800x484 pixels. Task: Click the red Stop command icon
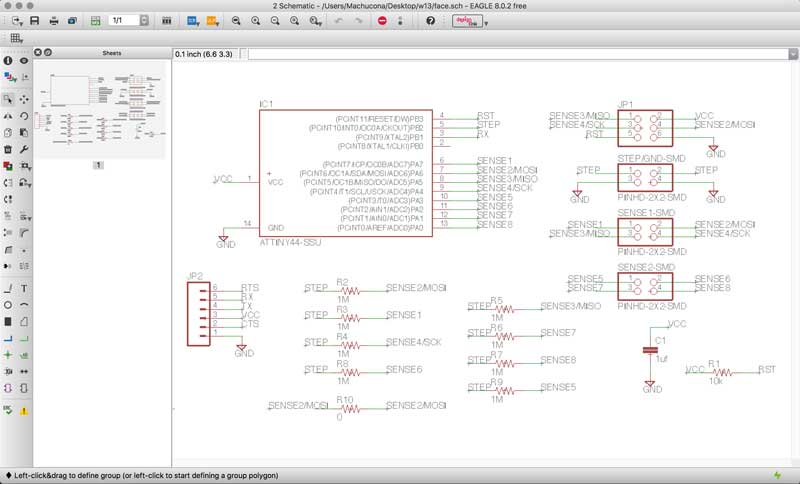pyautogui.click(x=382, y=21)
